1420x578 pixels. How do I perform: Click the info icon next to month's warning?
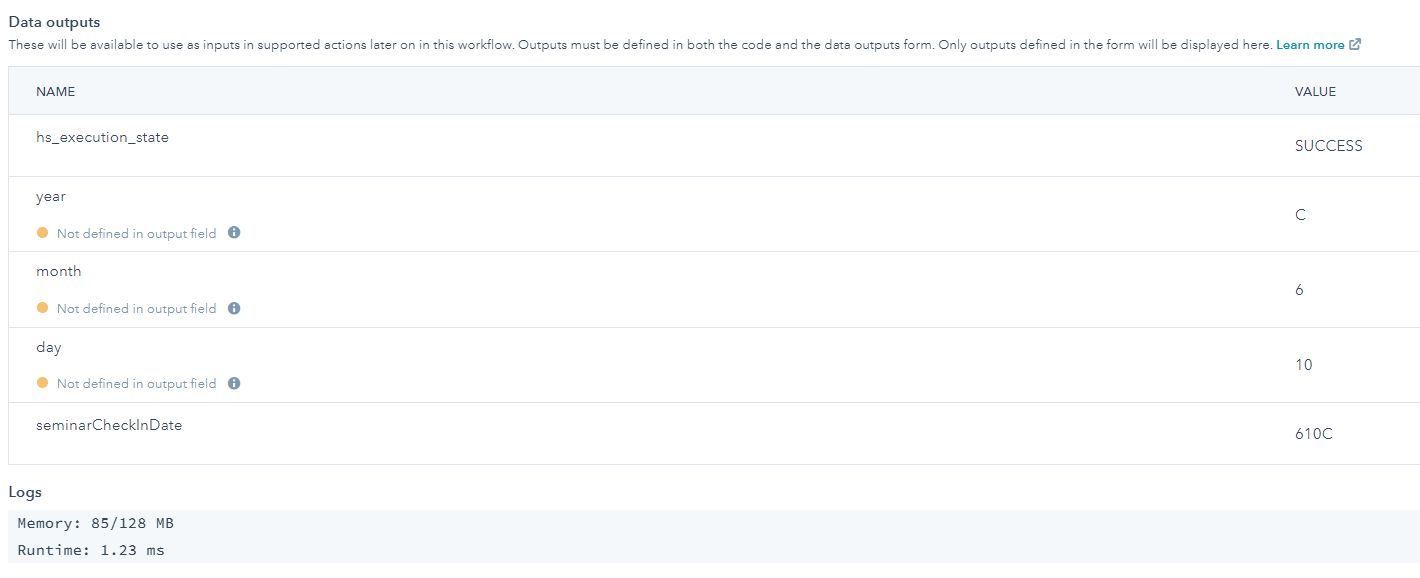tap(234, 308)
